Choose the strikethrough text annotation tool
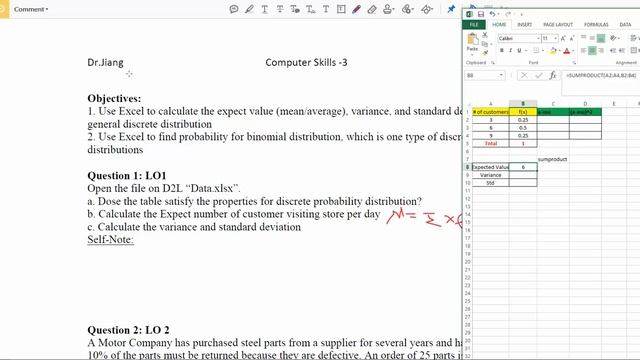640x360 pixels. [x=280, y=9]
